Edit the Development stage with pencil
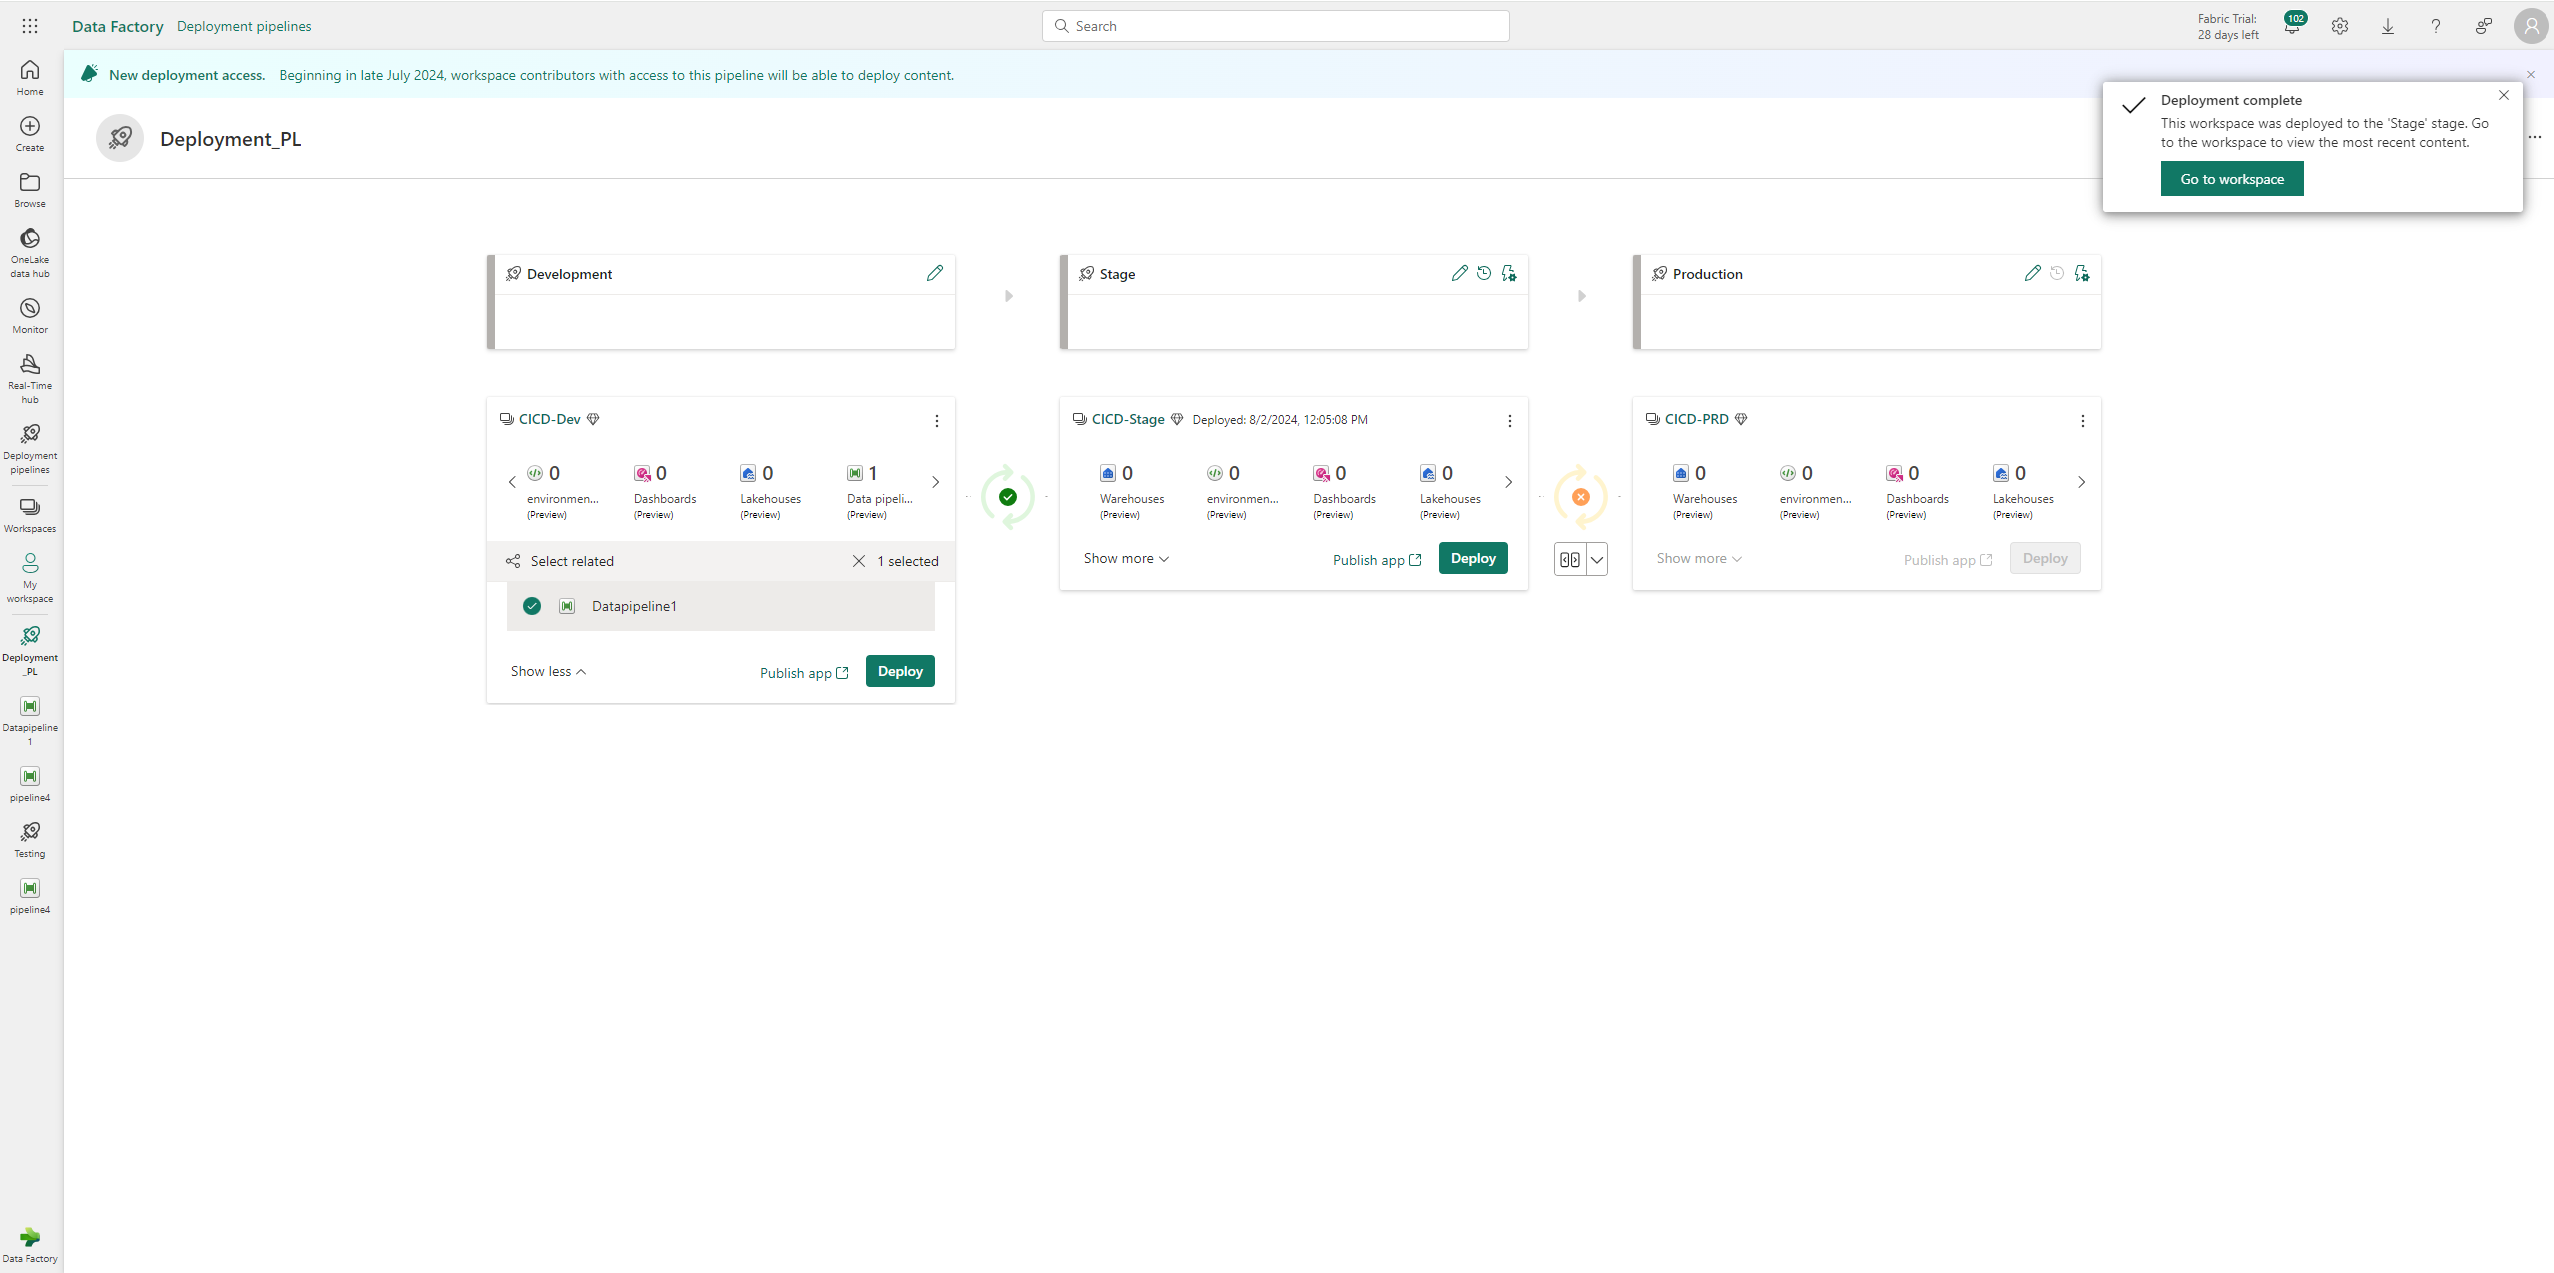The height and width of the screenshot is (1273, 2554). pyautogui.click(x=935, y=273)
